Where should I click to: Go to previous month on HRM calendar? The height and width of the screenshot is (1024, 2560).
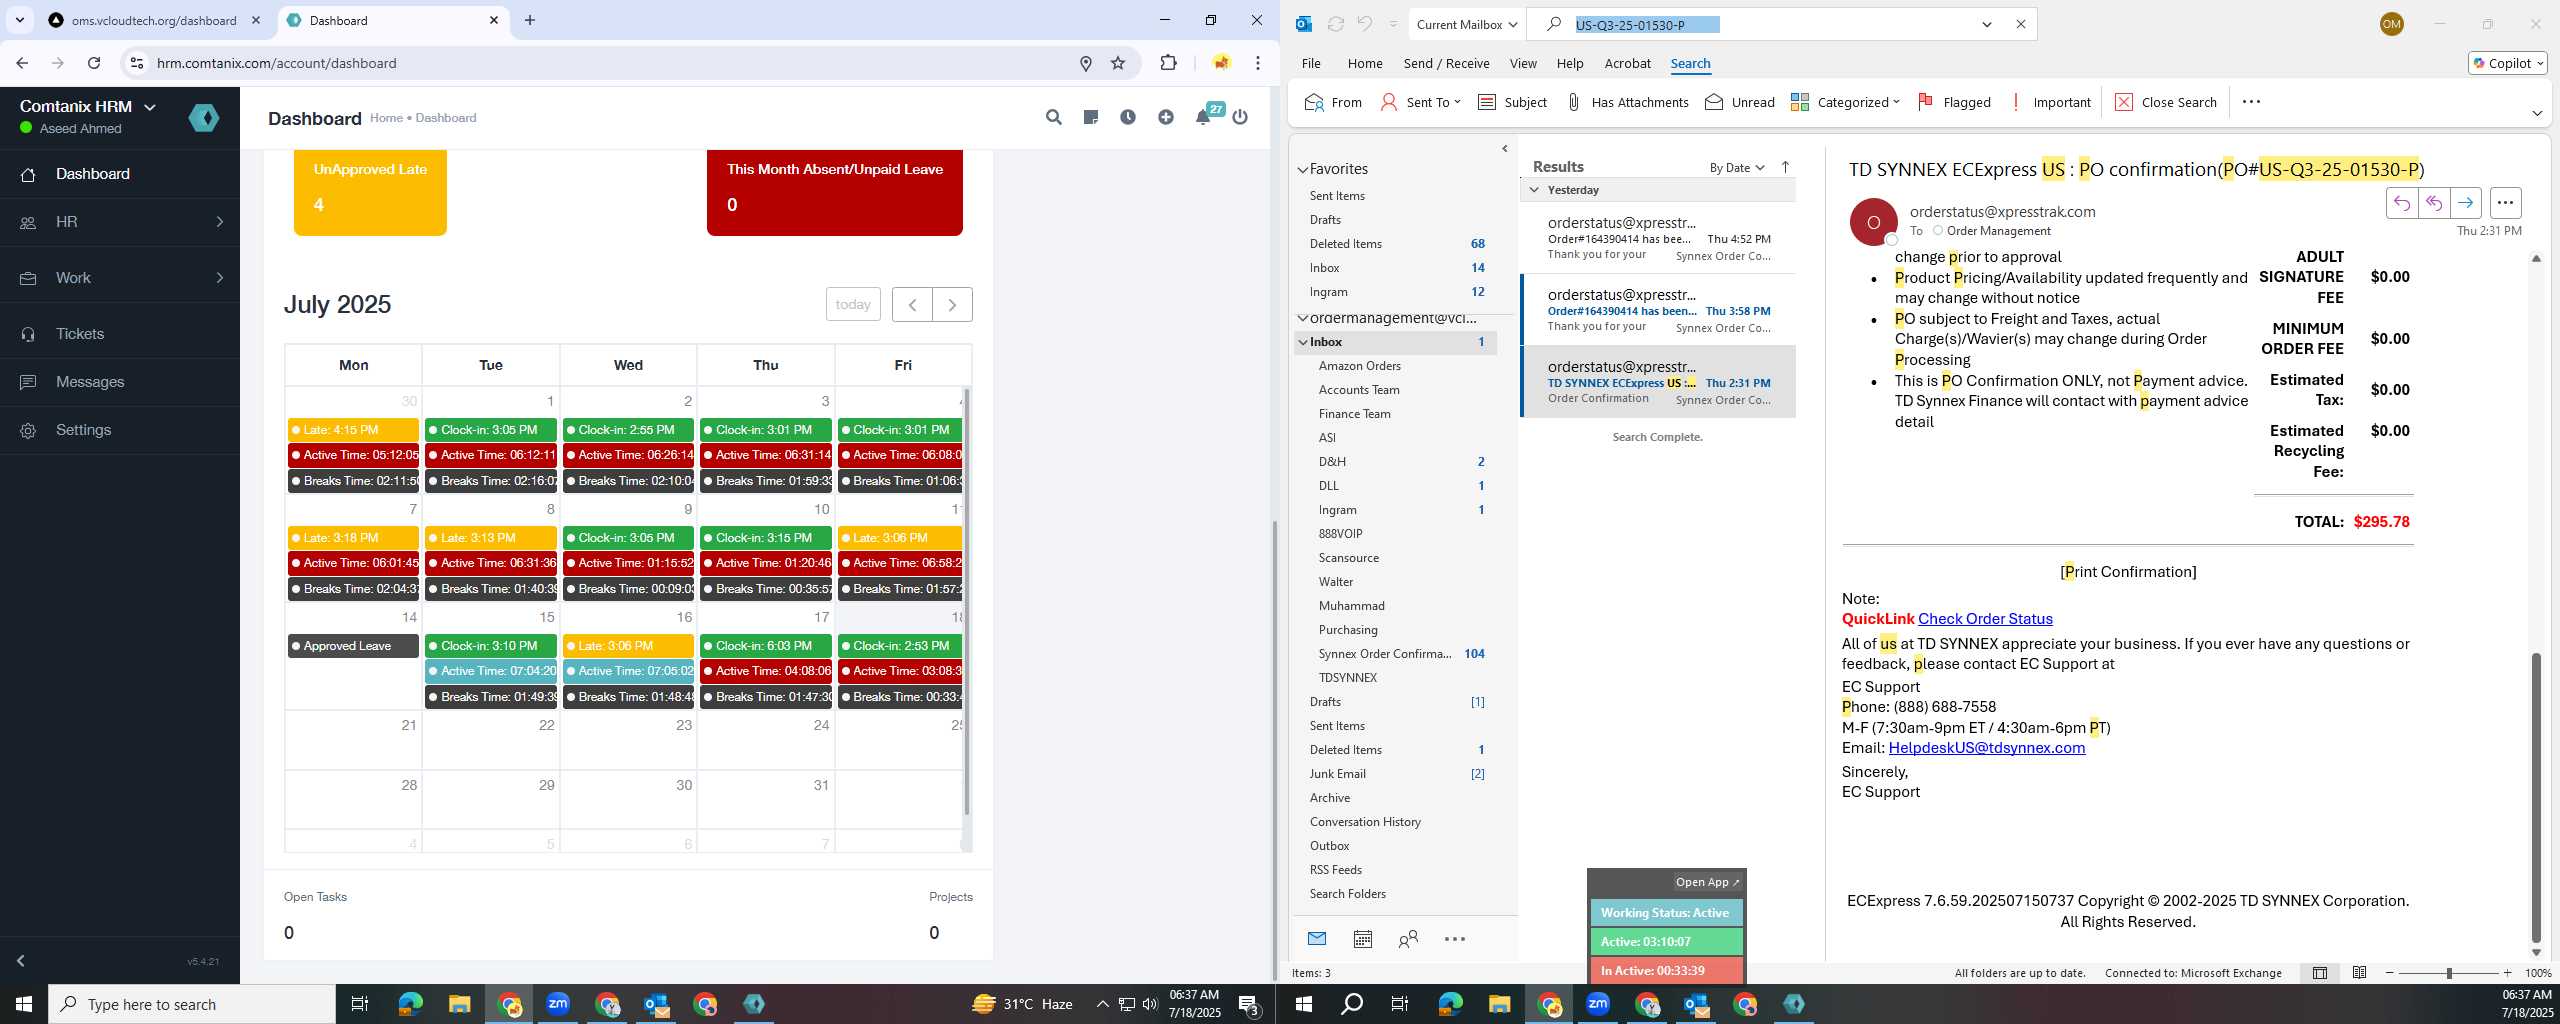[x=912, y=305]
